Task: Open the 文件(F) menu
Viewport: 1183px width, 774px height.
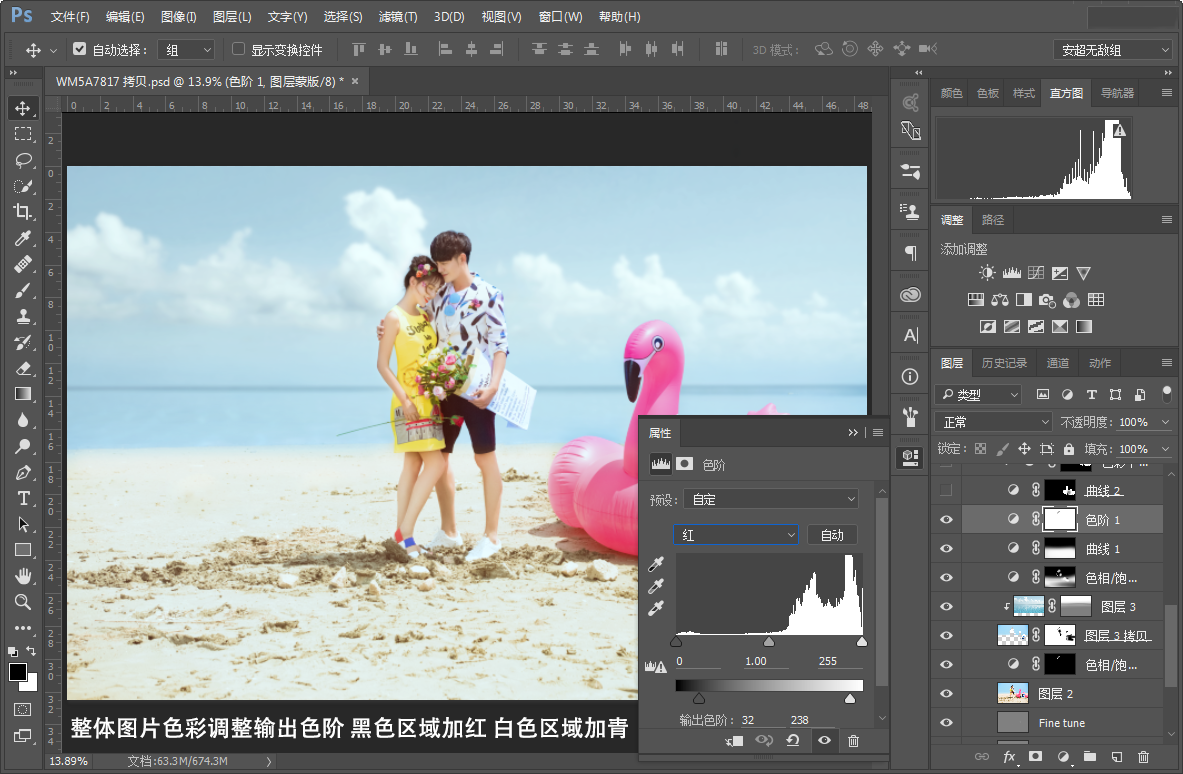Action: (69, 17)
